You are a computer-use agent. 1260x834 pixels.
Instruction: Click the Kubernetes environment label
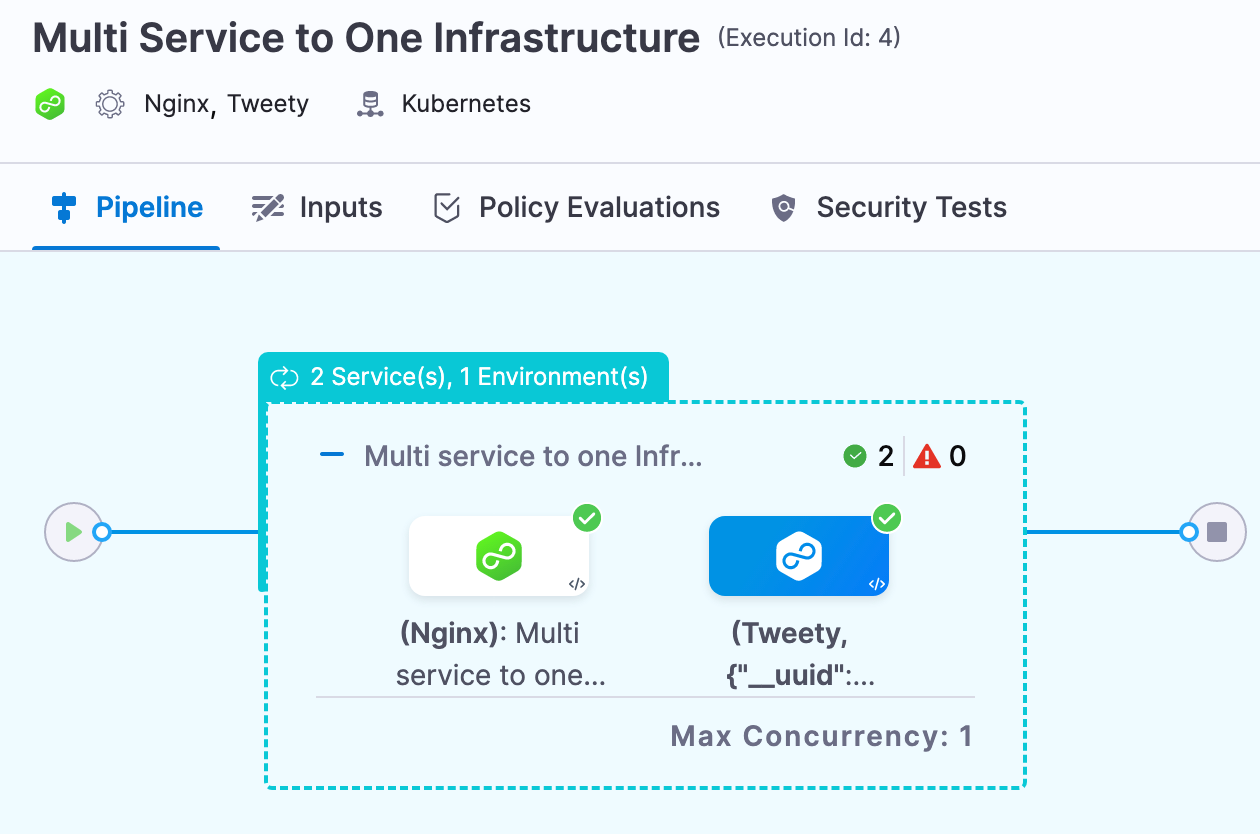click(x=466, y=104)
